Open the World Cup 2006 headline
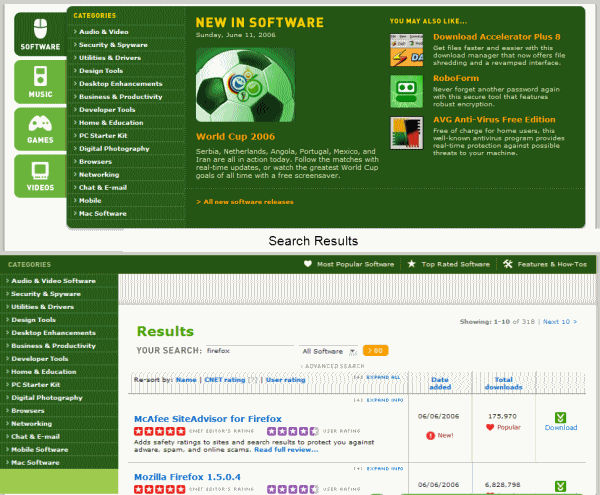The height and width of the screenshot is (495, 600). (235, 137)
